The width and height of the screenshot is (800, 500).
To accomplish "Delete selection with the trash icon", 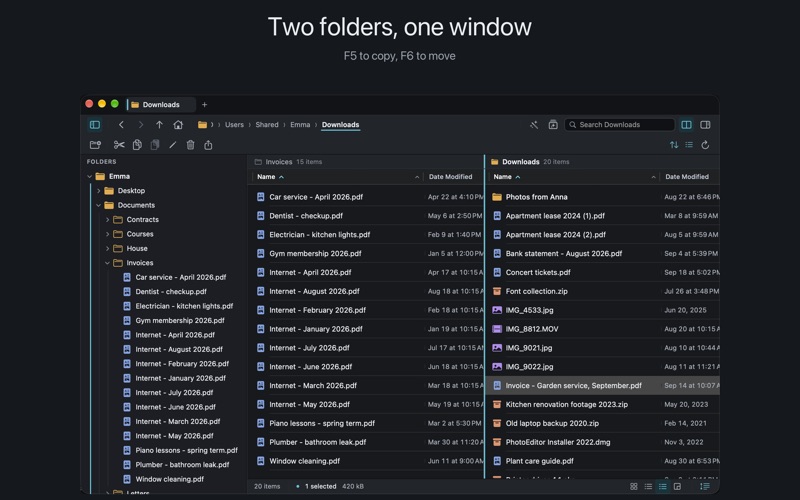I will (x=190, y=145).
